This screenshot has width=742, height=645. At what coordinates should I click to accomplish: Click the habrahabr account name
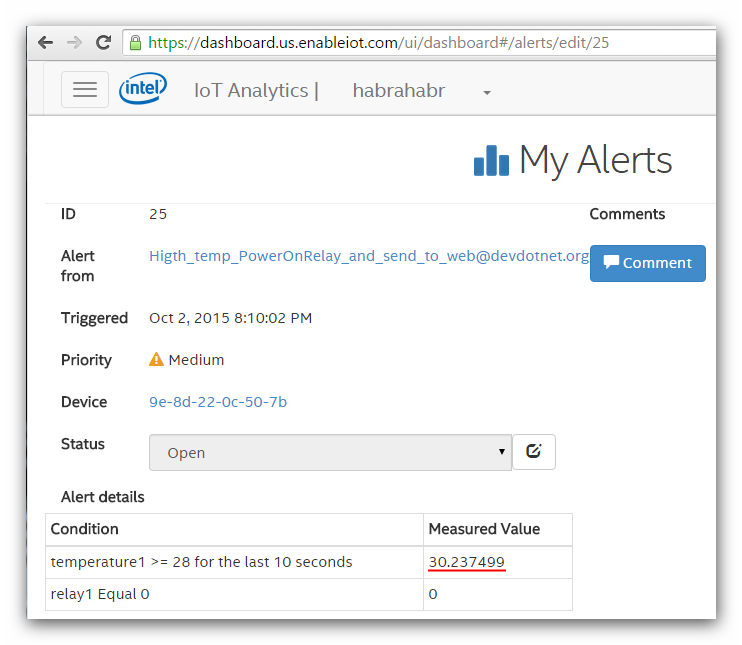[398, 90]
